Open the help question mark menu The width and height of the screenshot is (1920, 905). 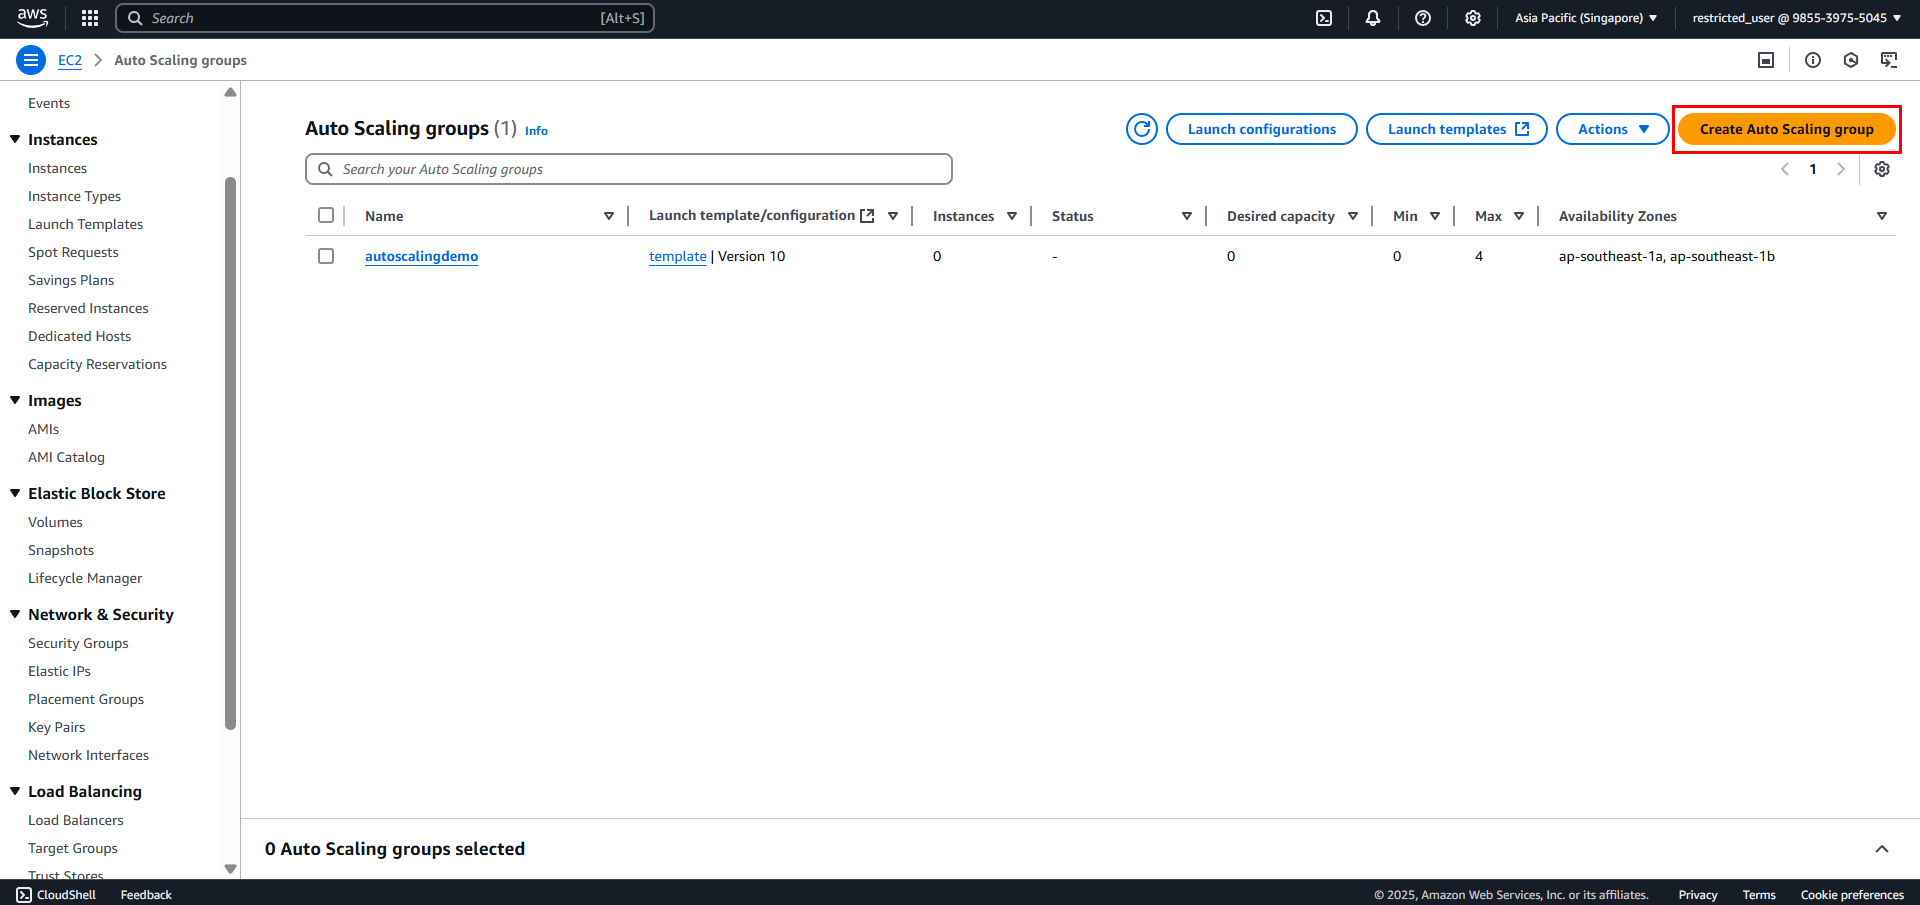pyautogui.click(x=1423, y=18)
